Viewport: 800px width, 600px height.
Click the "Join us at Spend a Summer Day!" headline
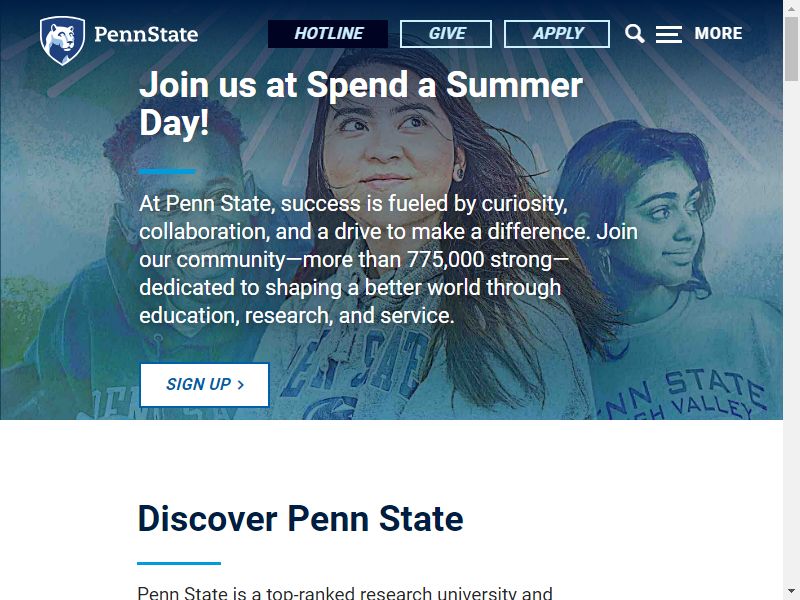(x=361, y=104)
